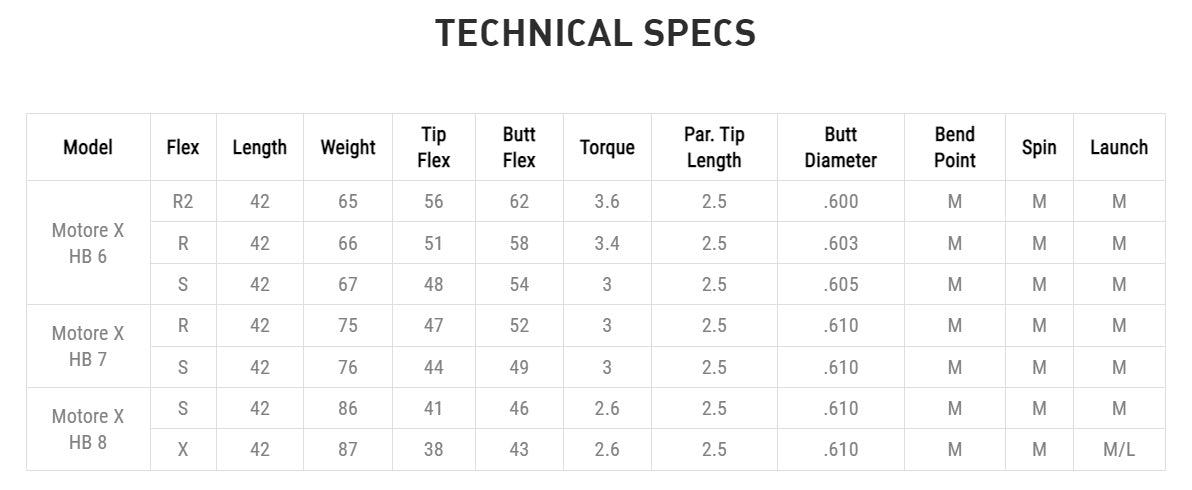Click the Torque column header

point(607,147)
